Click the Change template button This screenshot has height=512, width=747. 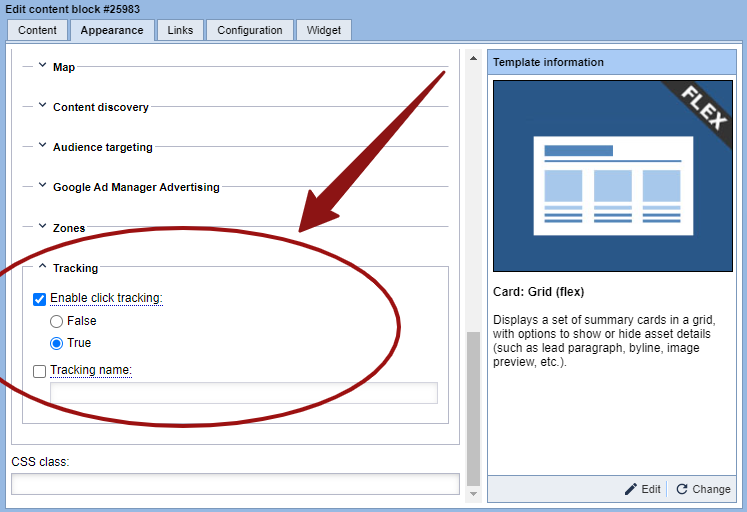(703, 489)
